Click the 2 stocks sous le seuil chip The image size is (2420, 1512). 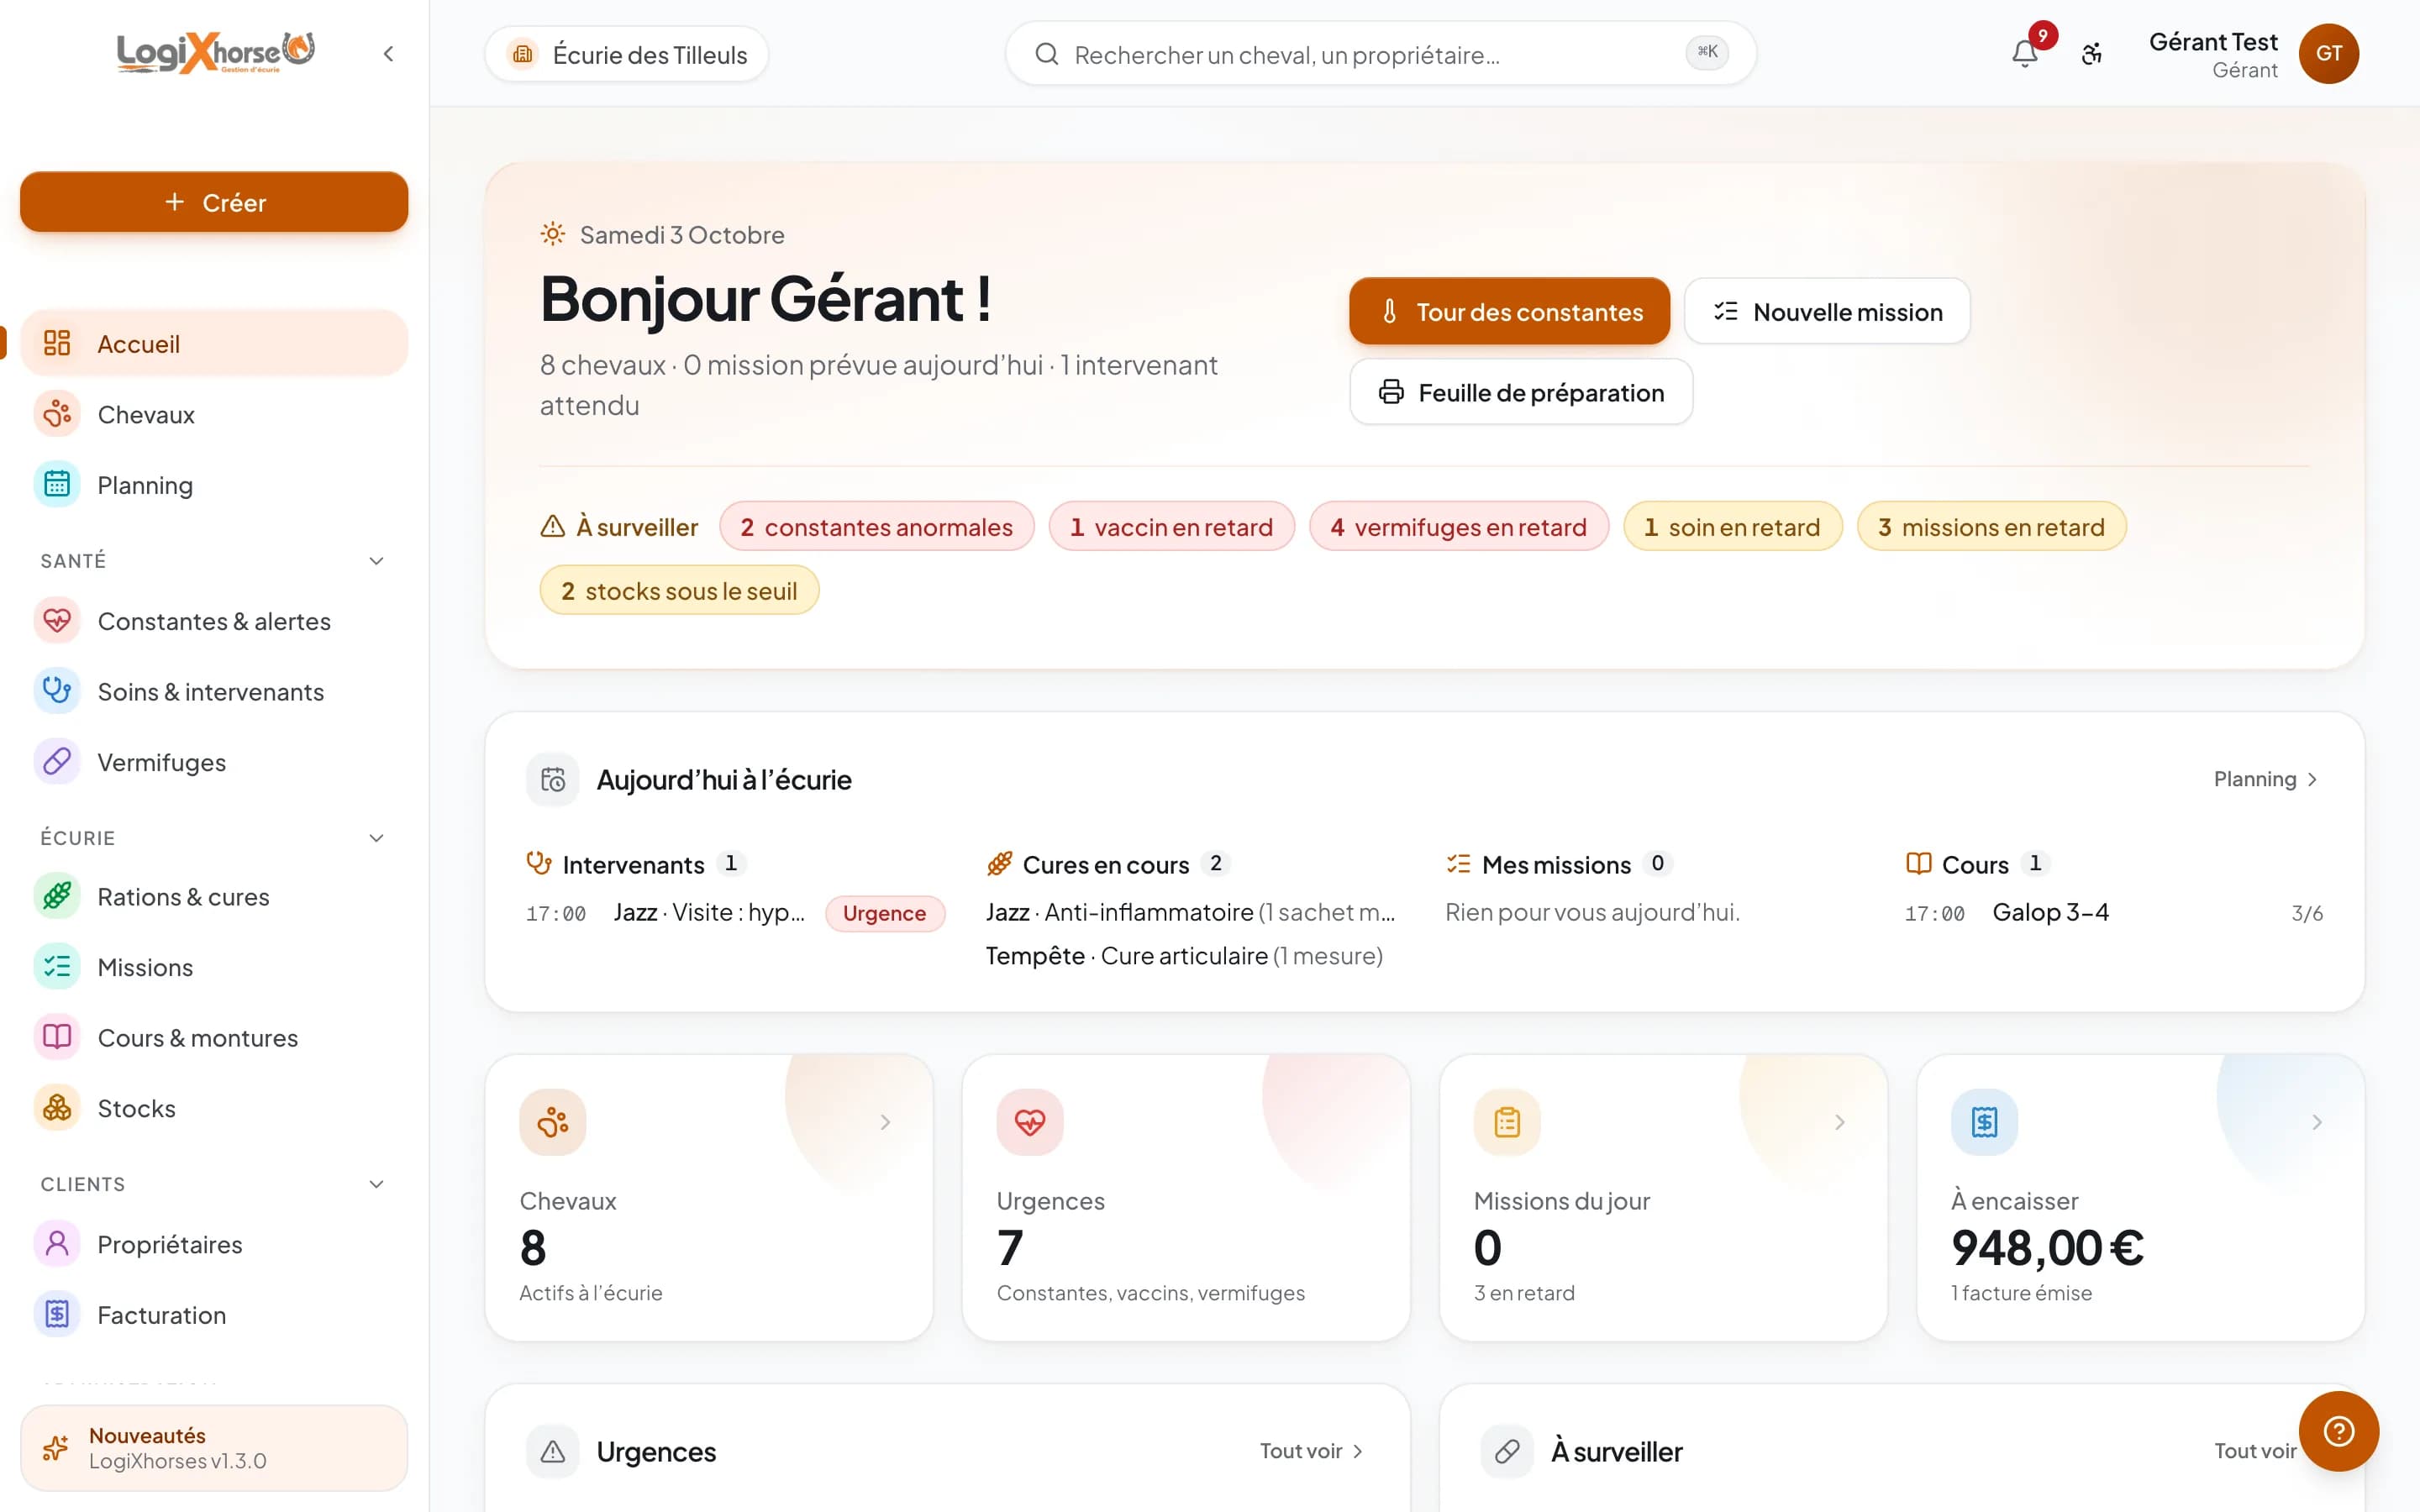pos(679,591)
